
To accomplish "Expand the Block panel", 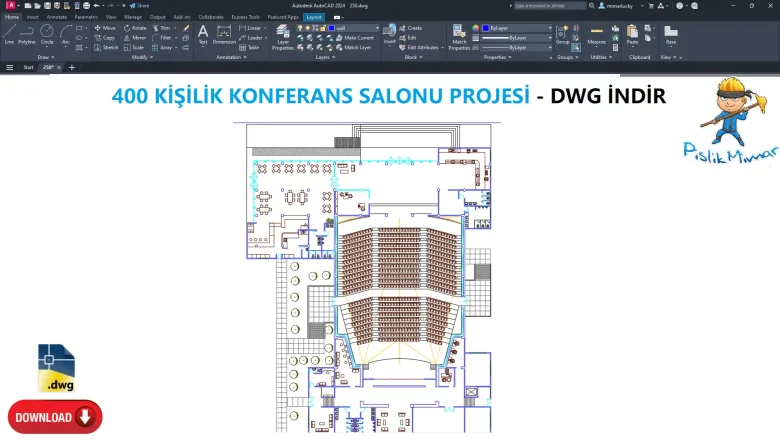I will [413, 57].
